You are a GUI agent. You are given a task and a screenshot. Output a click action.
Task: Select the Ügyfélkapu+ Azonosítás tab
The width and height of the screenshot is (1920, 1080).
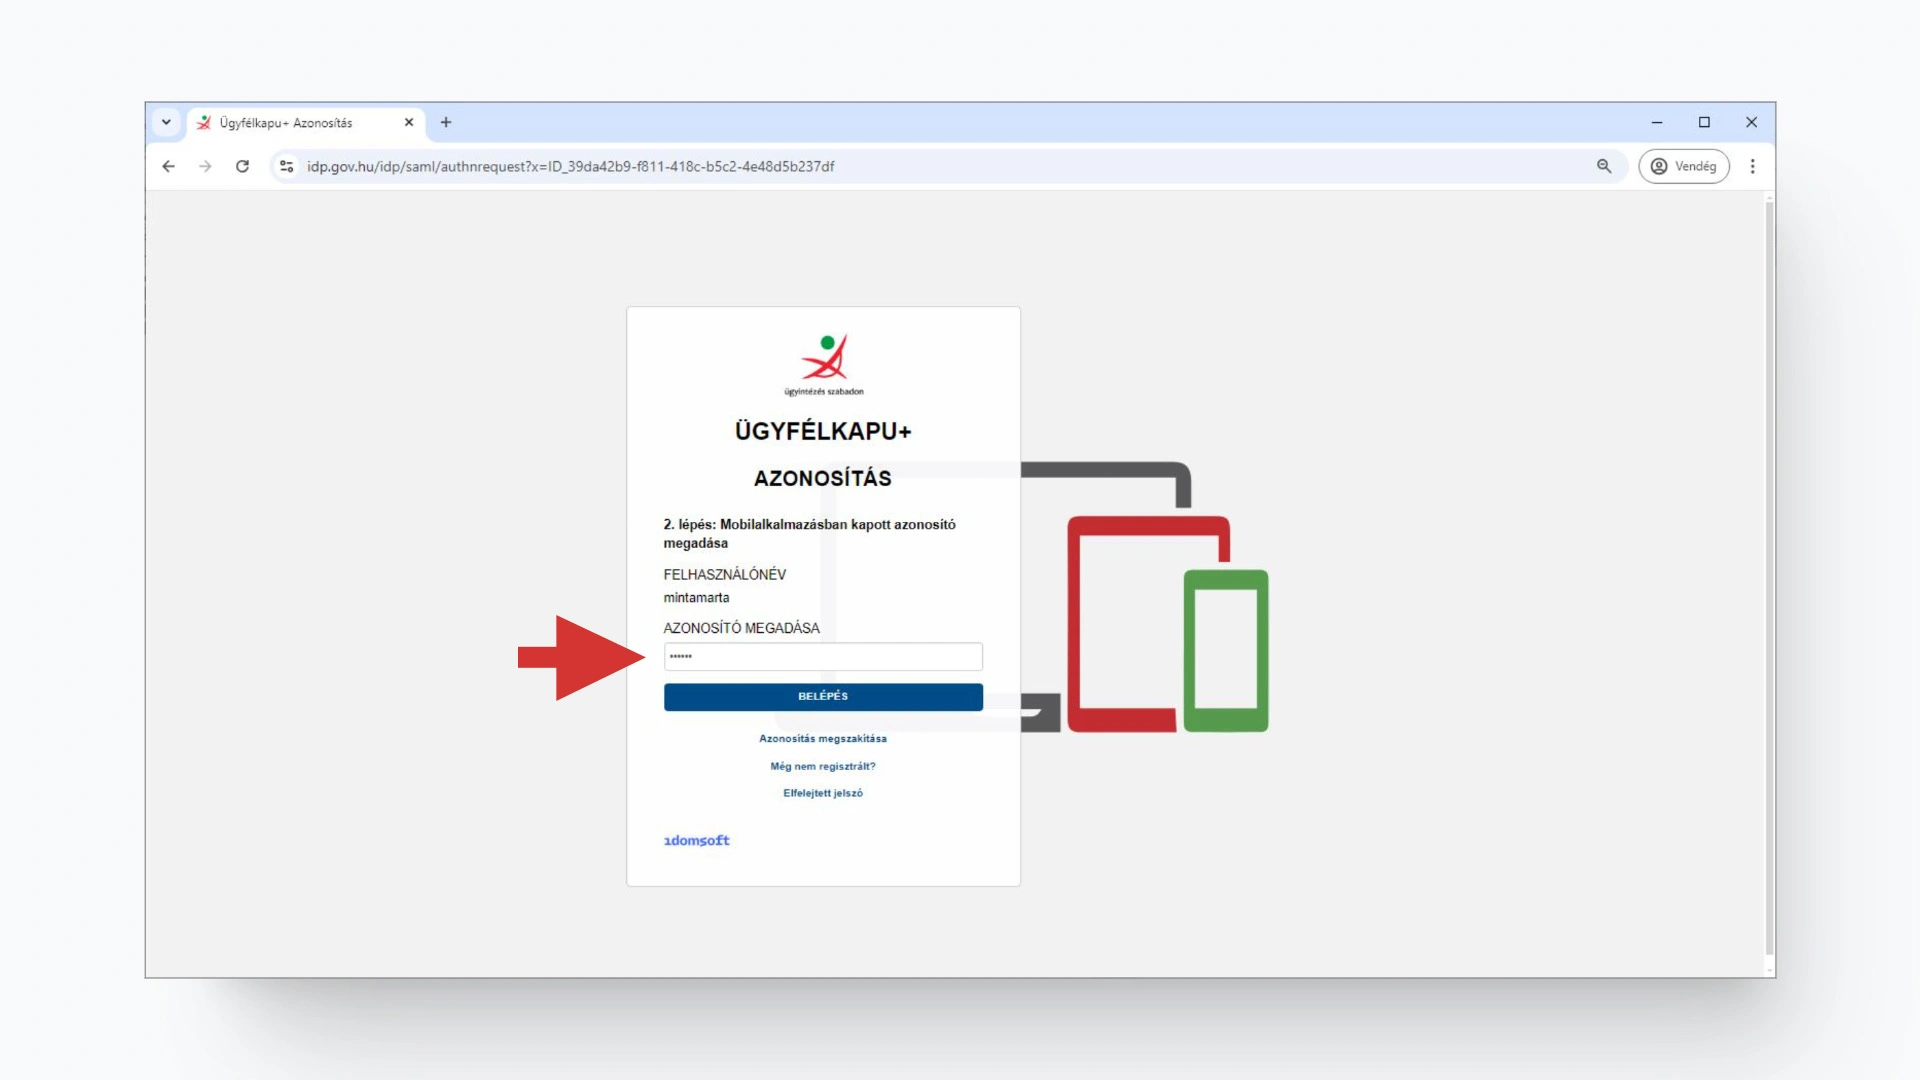coord(290,123)
